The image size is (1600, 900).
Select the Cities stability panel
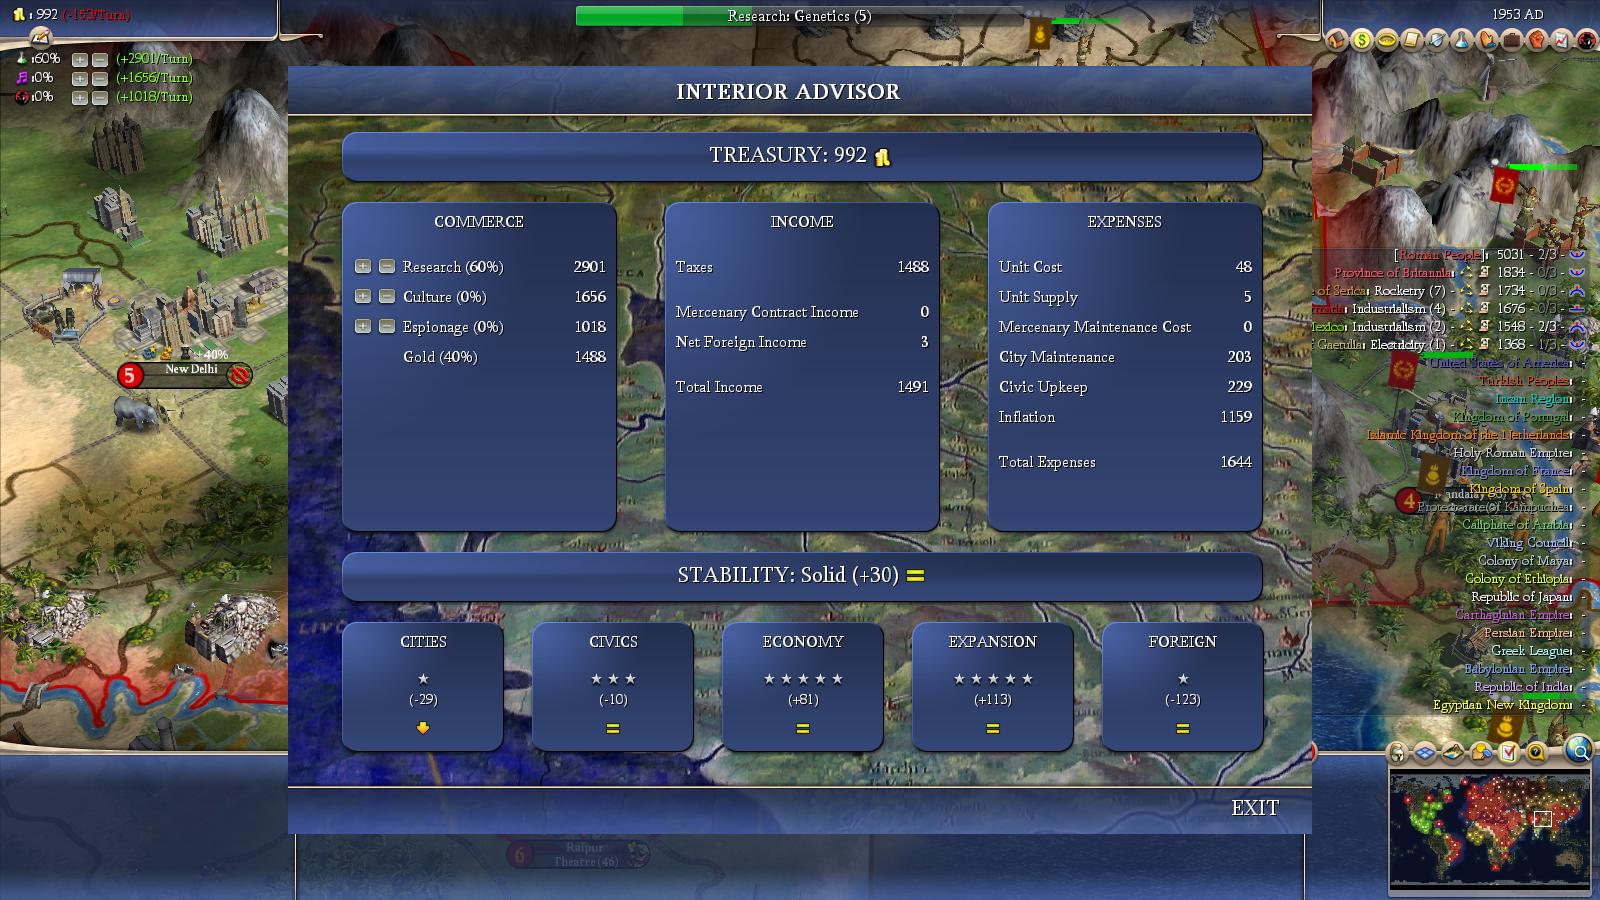(423, 686)
